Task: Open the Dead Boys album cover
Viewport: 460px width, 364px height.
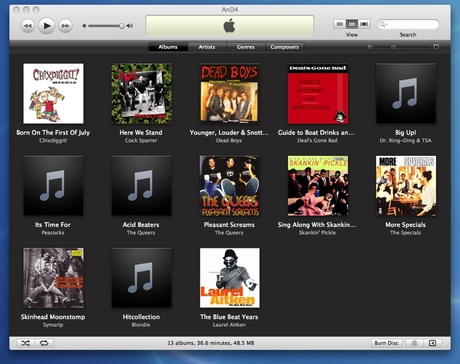Action: (x=229, y=93)
